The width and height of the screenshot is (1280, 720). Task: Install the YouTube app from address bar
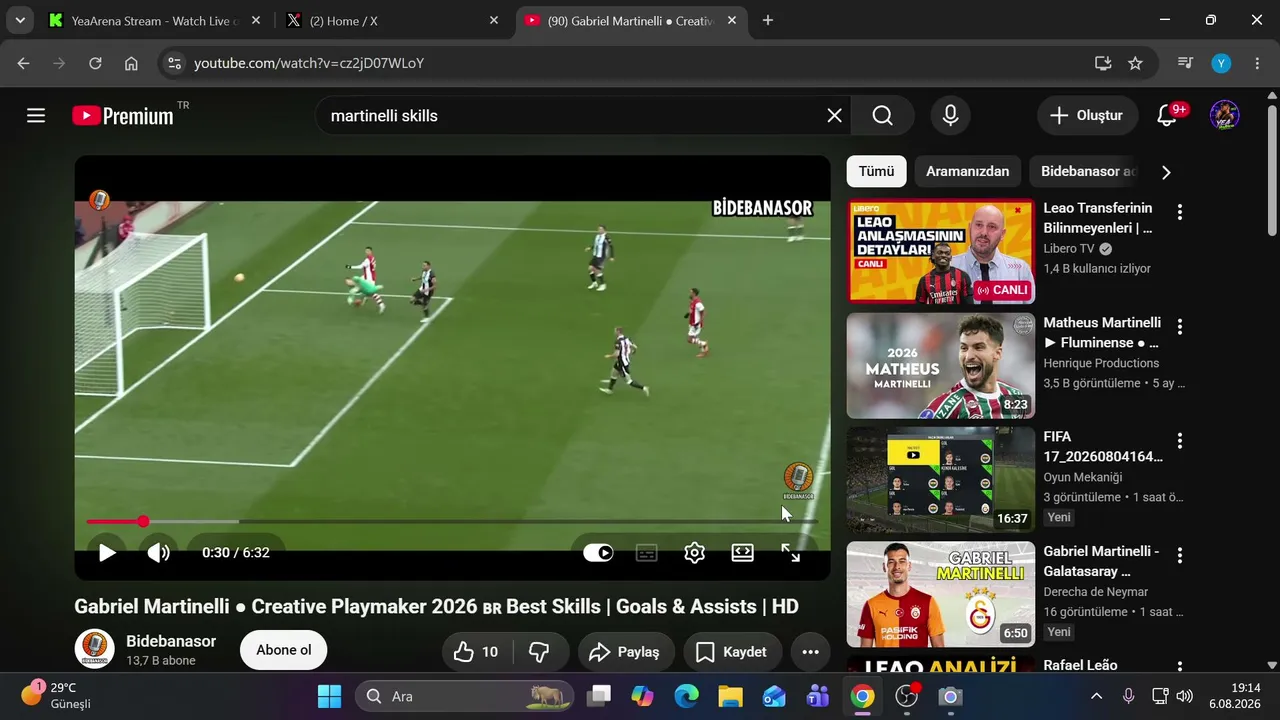pyautogui.click(x=1103, y=63)
